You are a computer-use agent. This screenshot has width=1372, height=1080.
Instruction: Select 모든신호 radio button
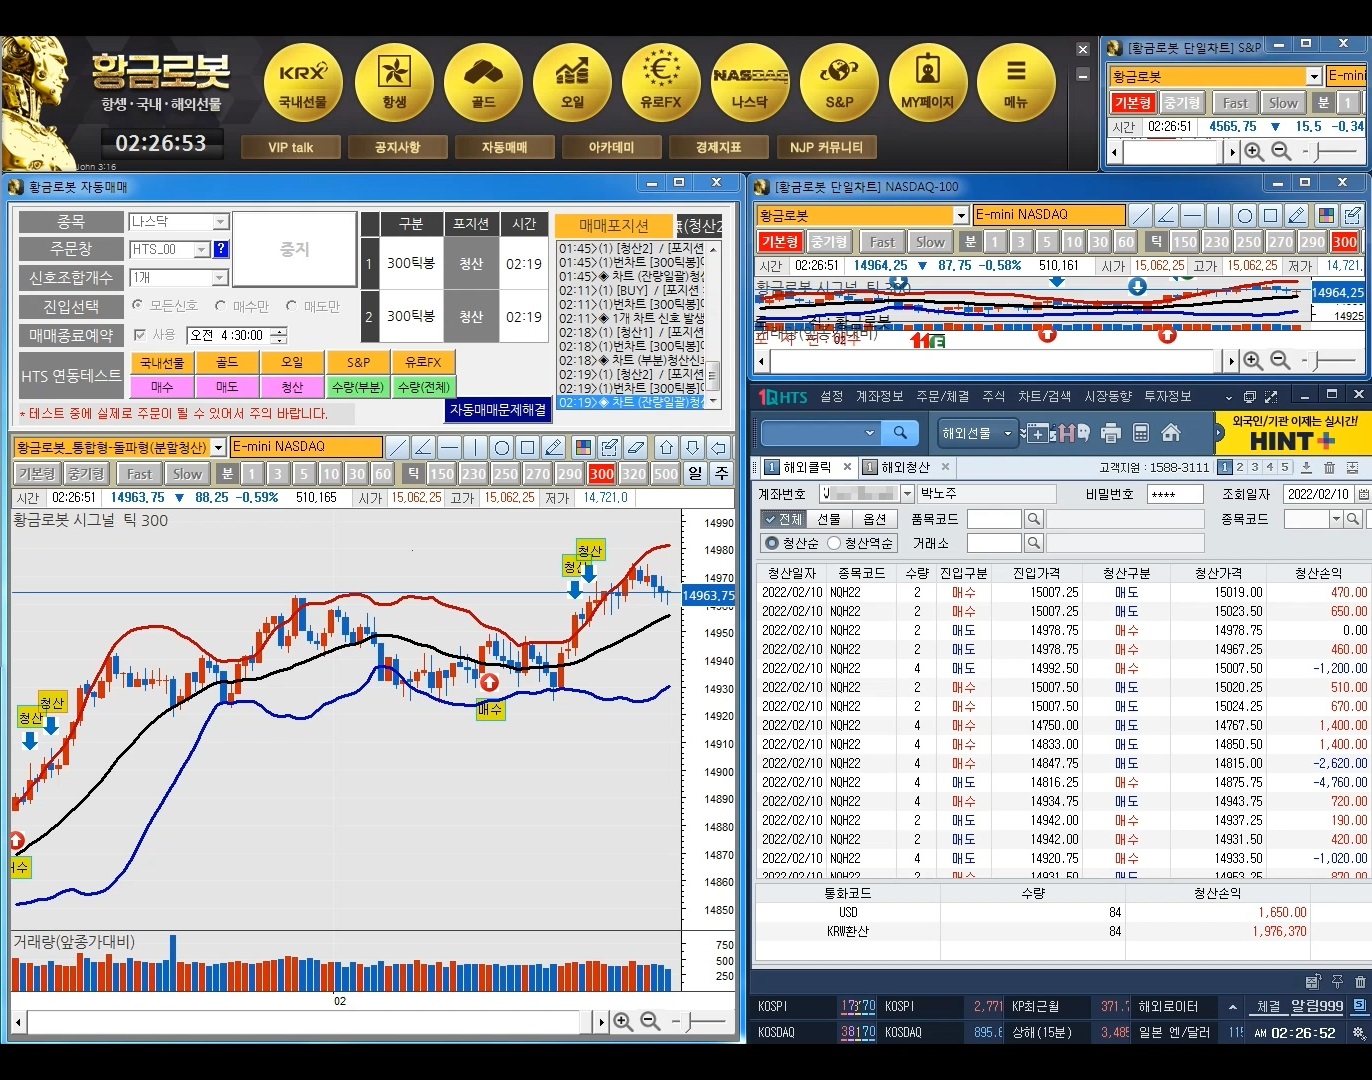[138, 305]
